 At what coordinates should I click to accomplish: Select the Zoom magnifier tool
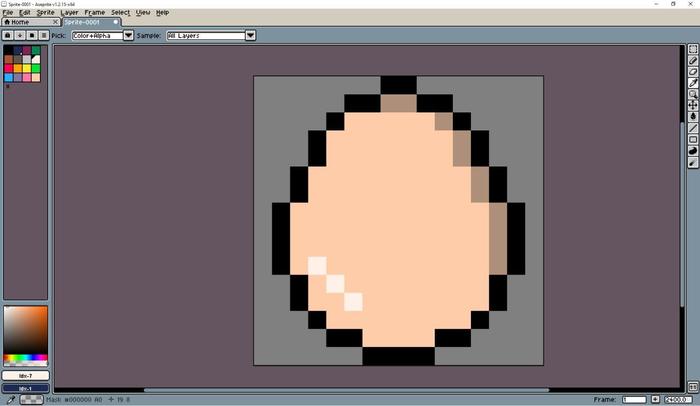(x=693, y=94)
